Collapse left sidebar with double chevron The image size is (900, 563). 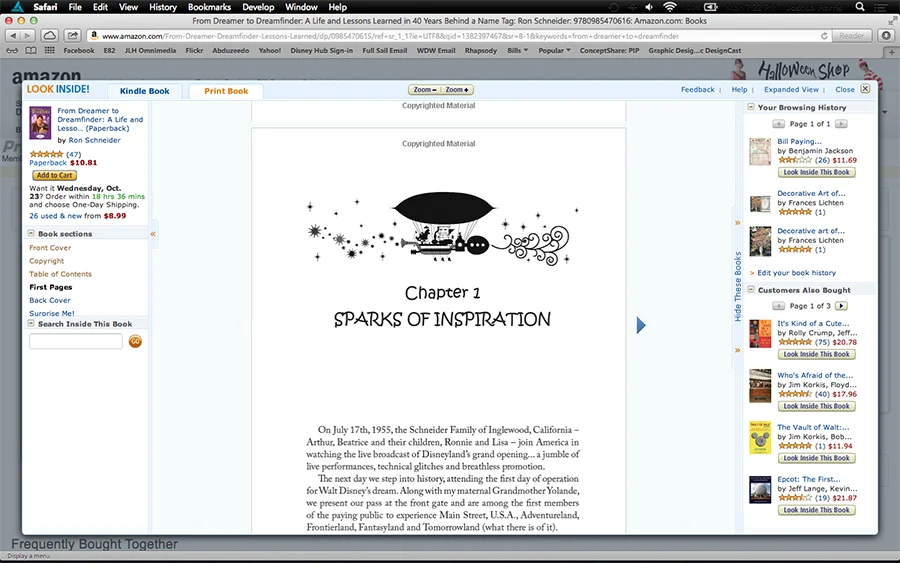153,234
